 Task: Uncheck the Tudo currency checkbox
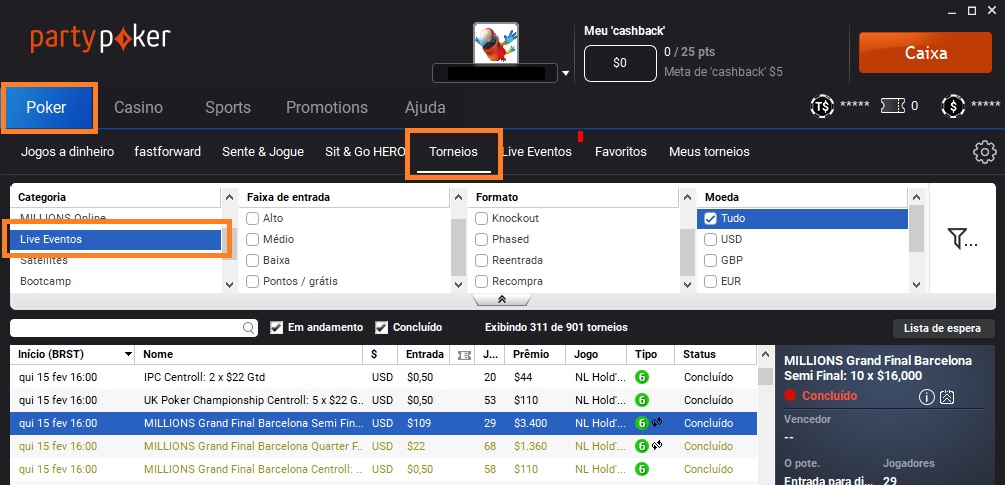coord(710,218)
